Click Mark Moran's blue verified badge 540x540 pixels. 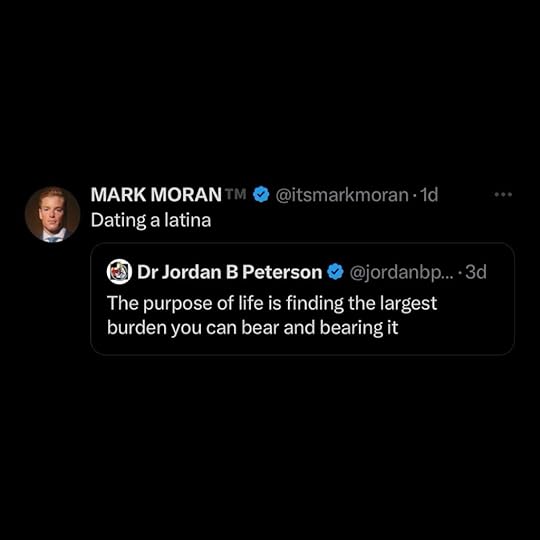click(261, 195)
